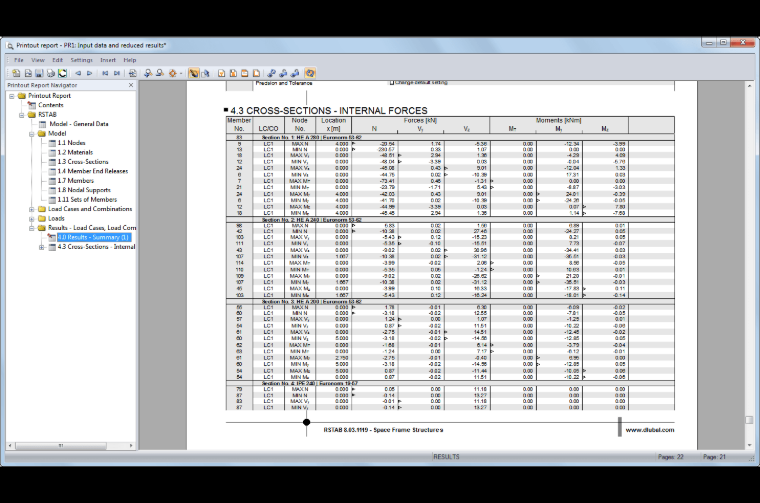Image resolution: width=760 pixels, height=503 pixels.
Task: Select 4.3 Cross-Sections - Internal tree item
Action: 96,247
